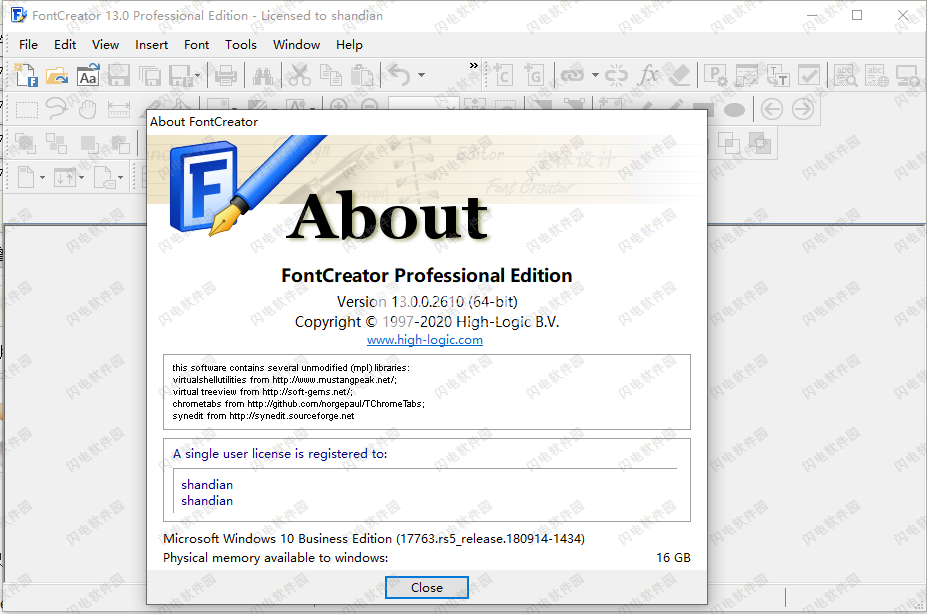Open the Window menu
This screenshot has width=927, height=614.
296,44
